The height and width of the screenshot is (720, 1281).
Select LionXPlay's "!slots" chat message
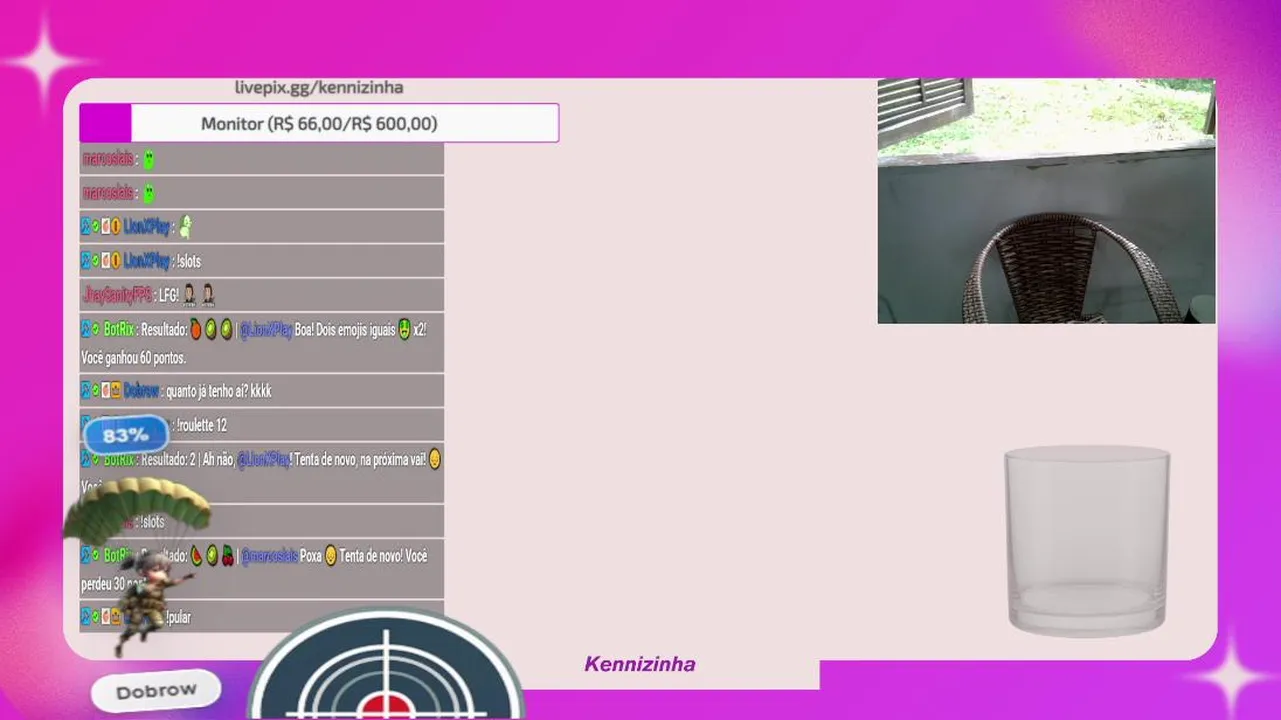click(189, 261)
